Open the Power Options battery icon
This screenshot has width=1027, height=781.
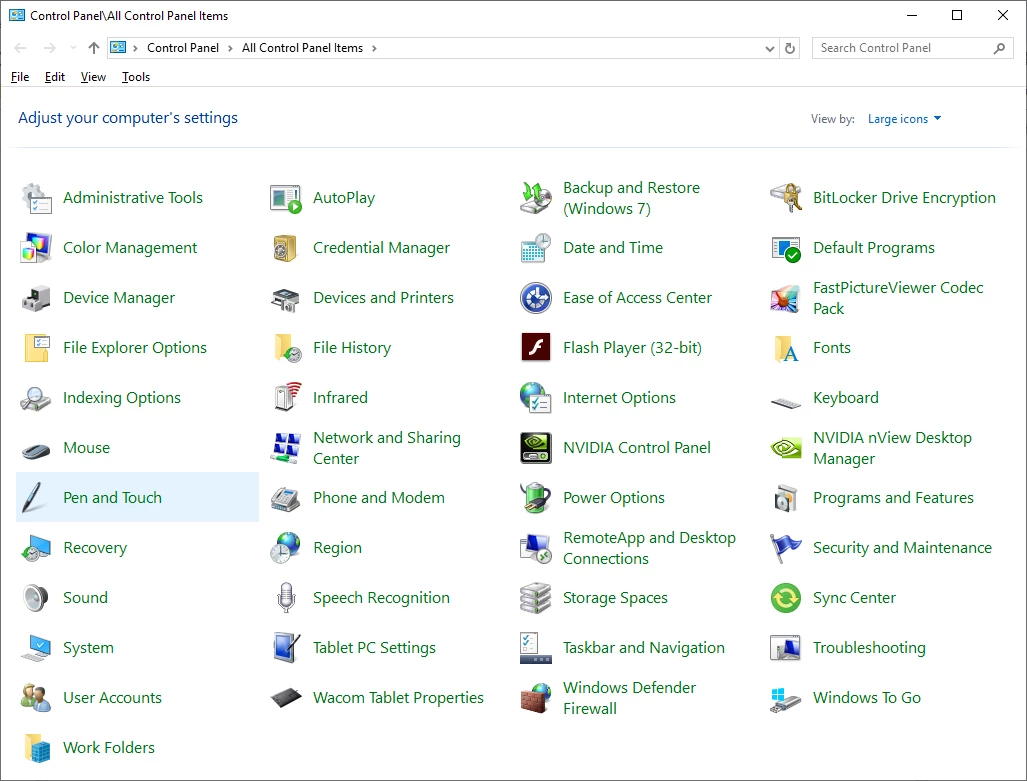click(x=536, y=498)
